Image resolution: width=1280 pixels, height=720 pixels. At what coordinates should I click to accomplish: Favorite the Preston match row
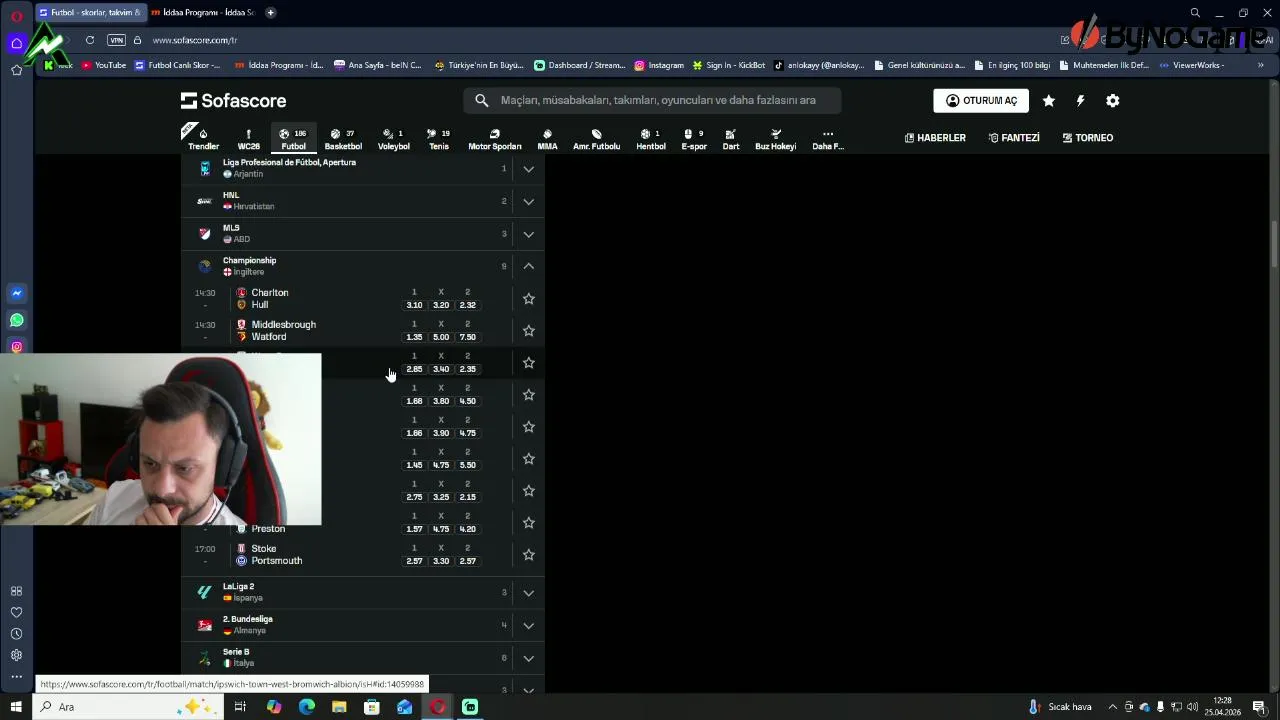point(529,522)
